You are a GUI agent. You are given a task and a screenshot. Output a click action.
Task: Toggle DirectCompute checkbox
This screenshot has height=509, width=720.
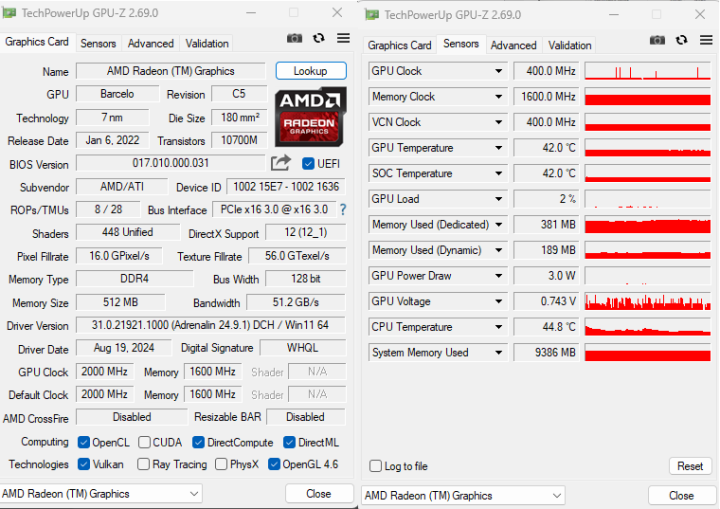tap(198, 442)
